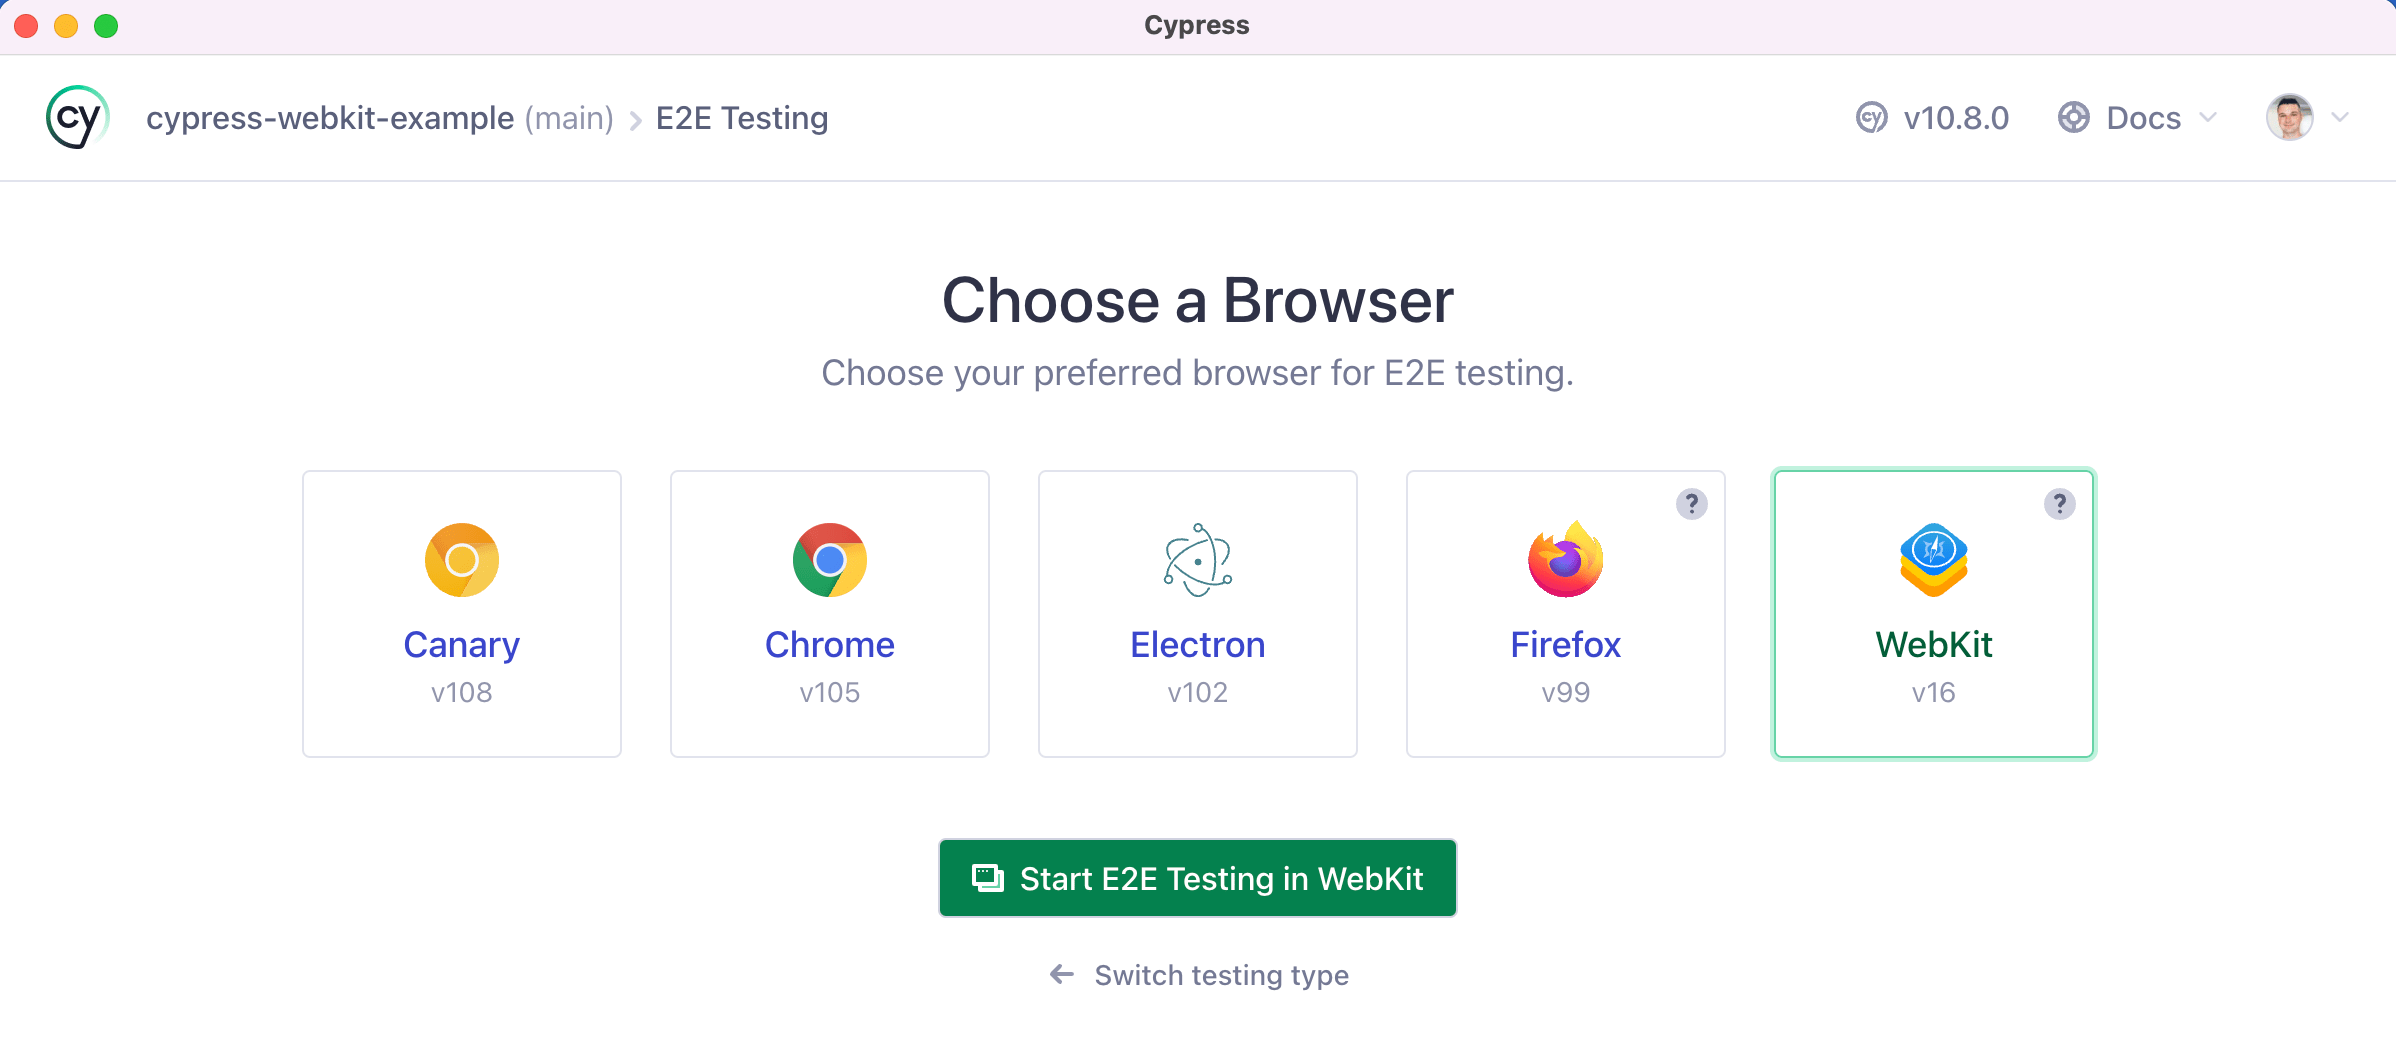The height and width of the screenshot is (1048, 2396).
Task: Open the (main) branch label
Action: coord(568,117)
